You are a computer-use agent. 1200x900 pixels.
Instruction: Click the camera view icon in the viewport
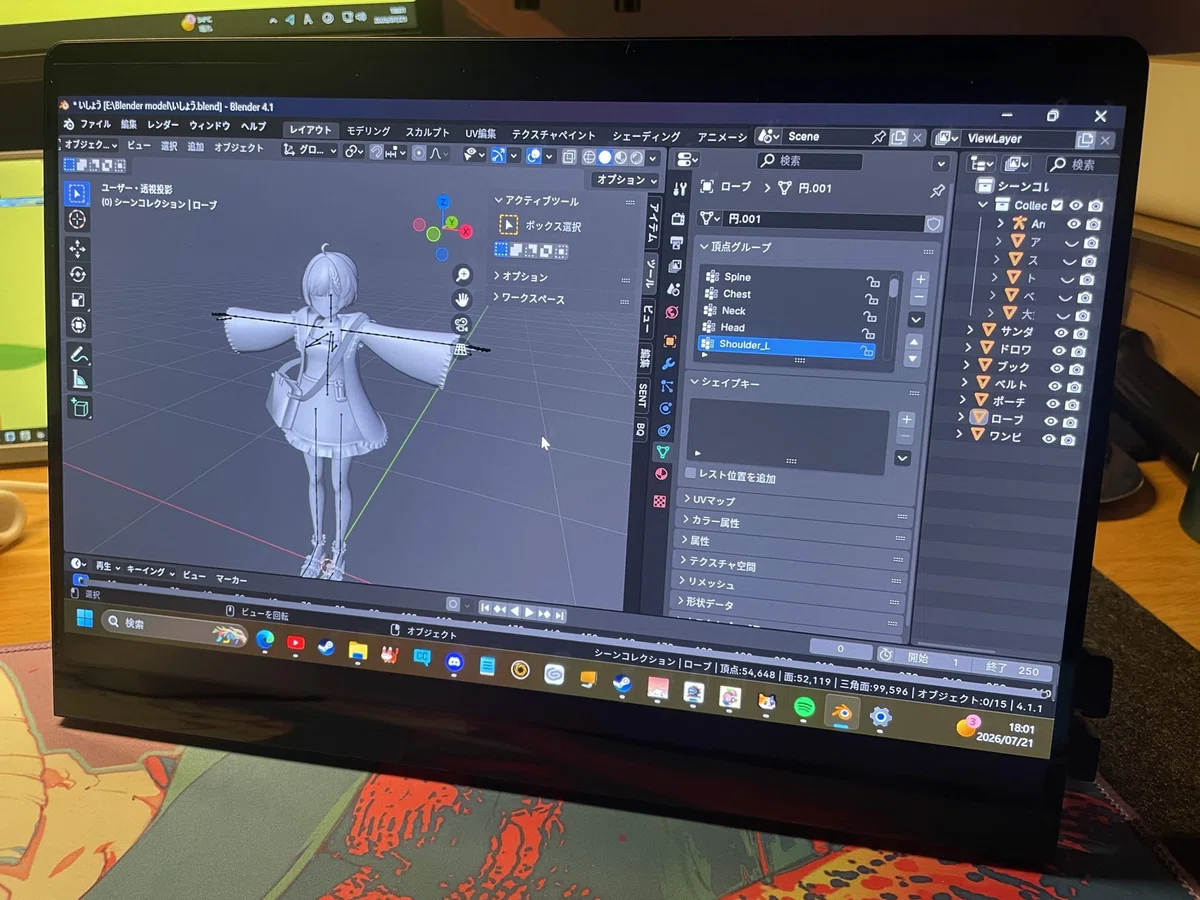point(462,323)
